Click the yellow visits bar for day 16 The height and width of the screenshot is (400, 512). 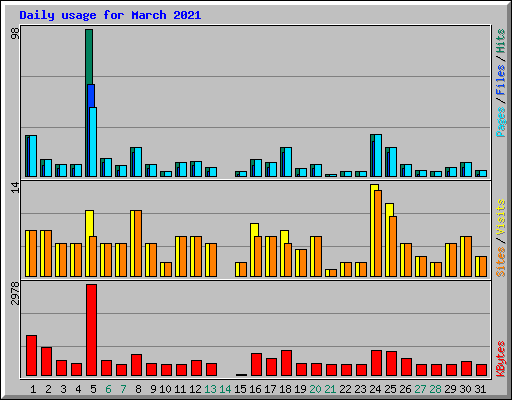(253, 250)
